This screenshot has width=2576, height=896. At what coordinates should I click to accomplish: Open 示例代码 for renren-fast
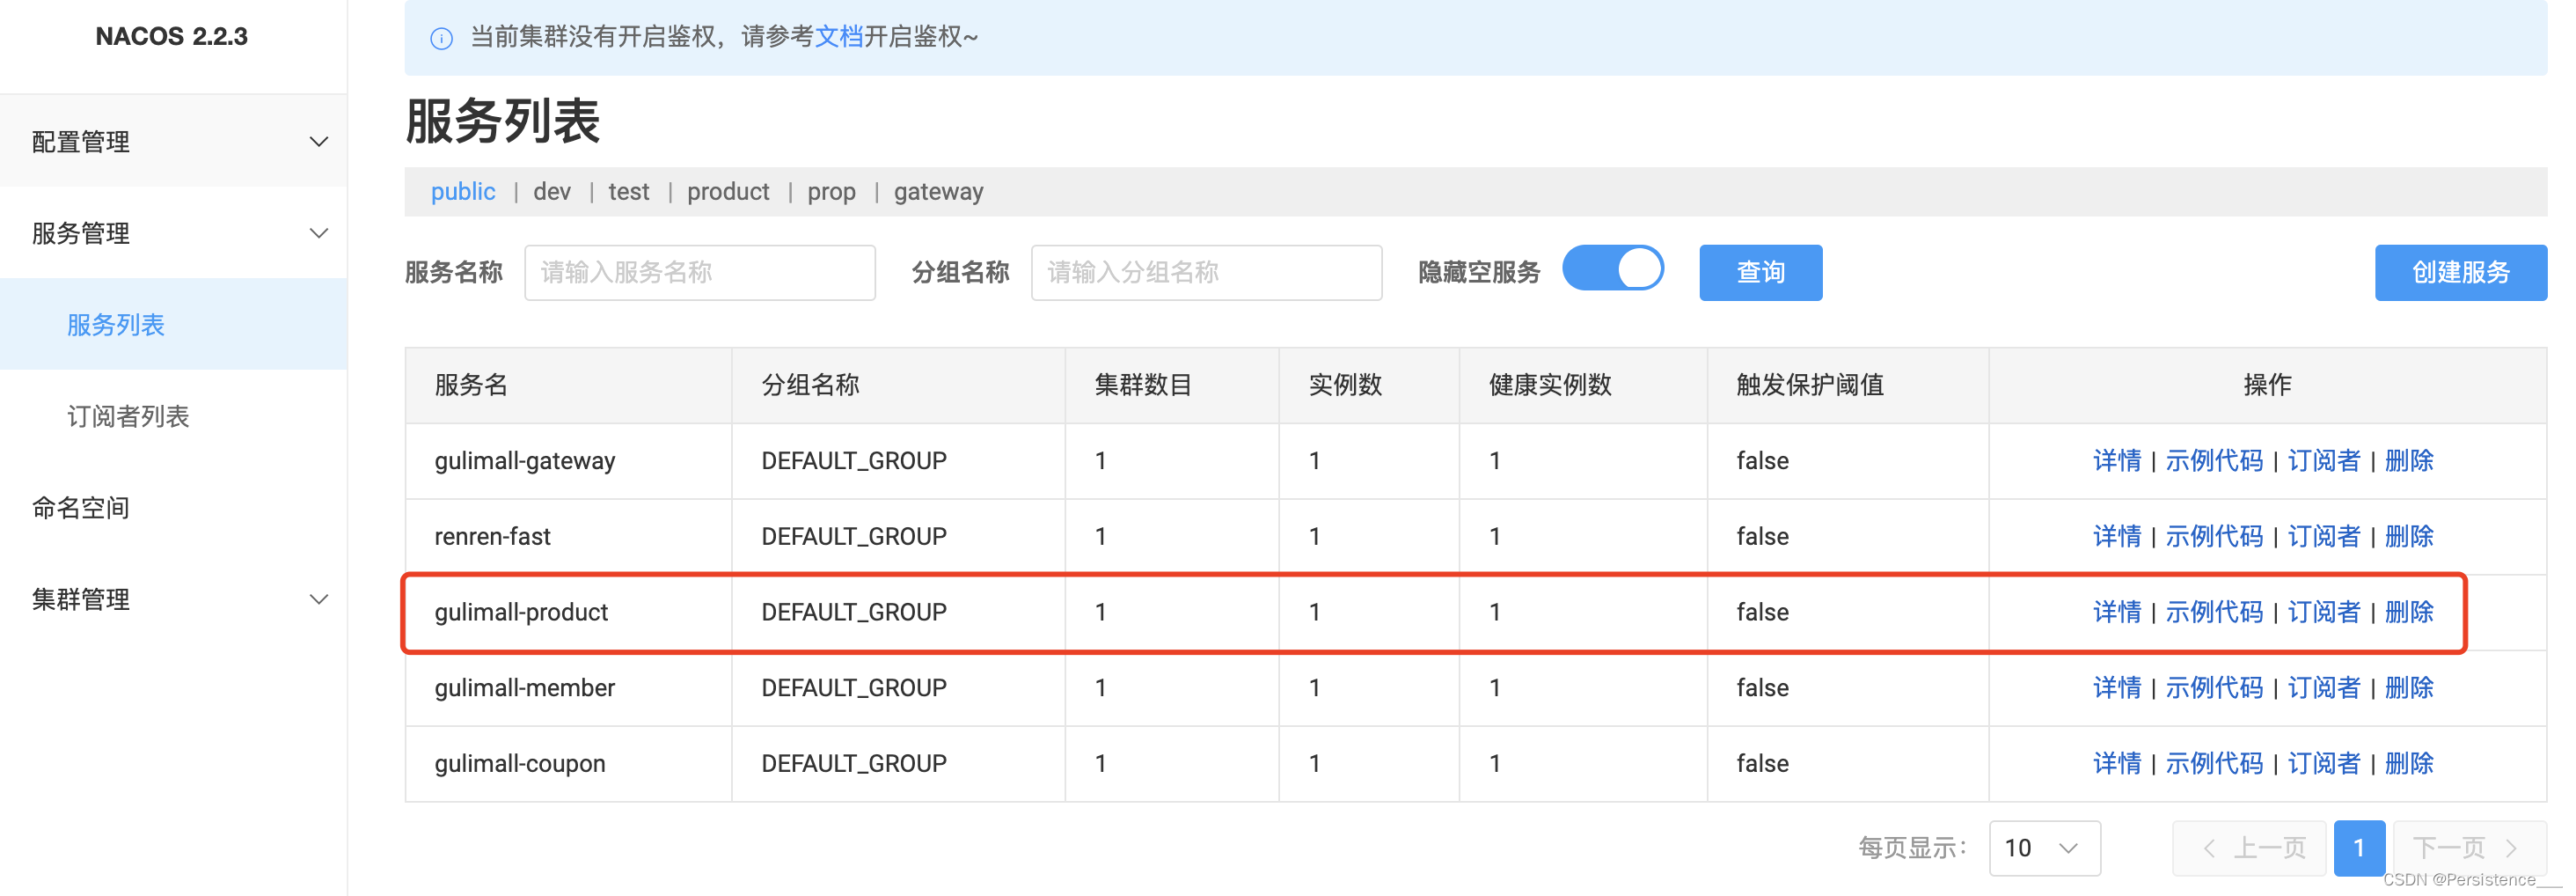(2213, 537)
